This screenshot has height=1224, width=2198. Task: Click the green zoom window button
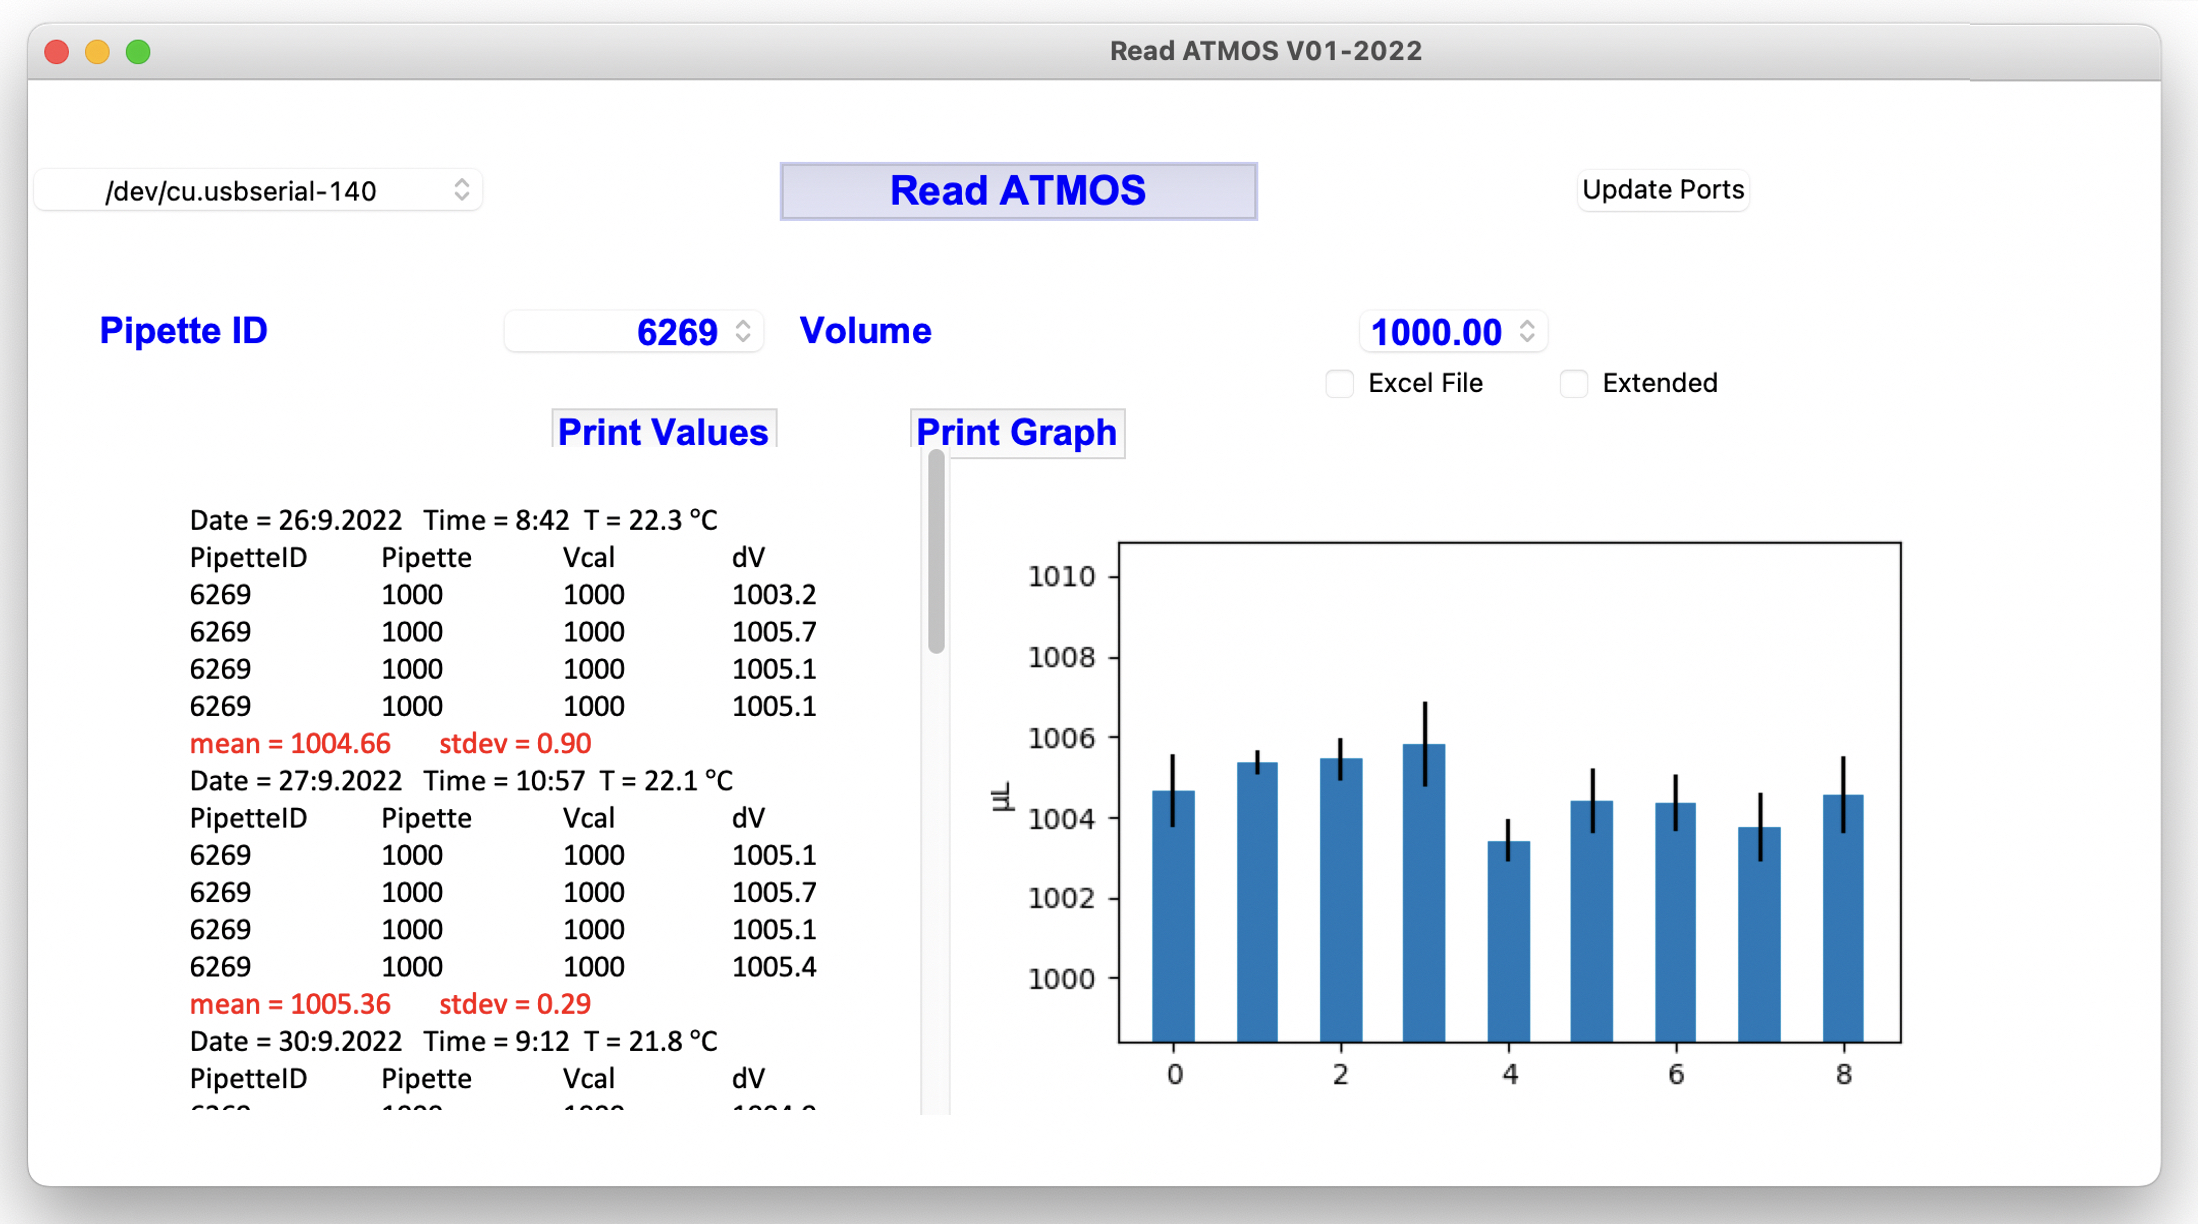(x=138, y=52)
